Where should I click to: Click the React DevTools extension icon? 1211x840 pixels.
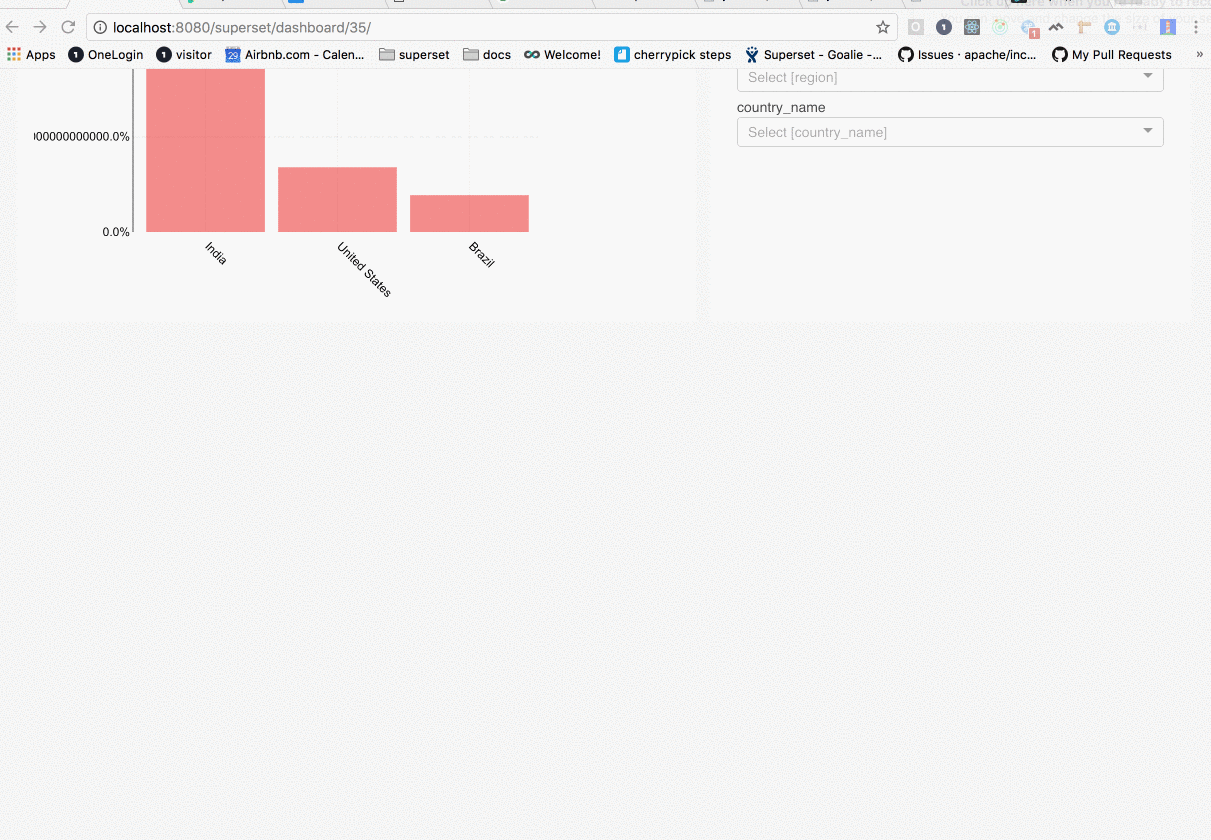(x=972, y=27)
